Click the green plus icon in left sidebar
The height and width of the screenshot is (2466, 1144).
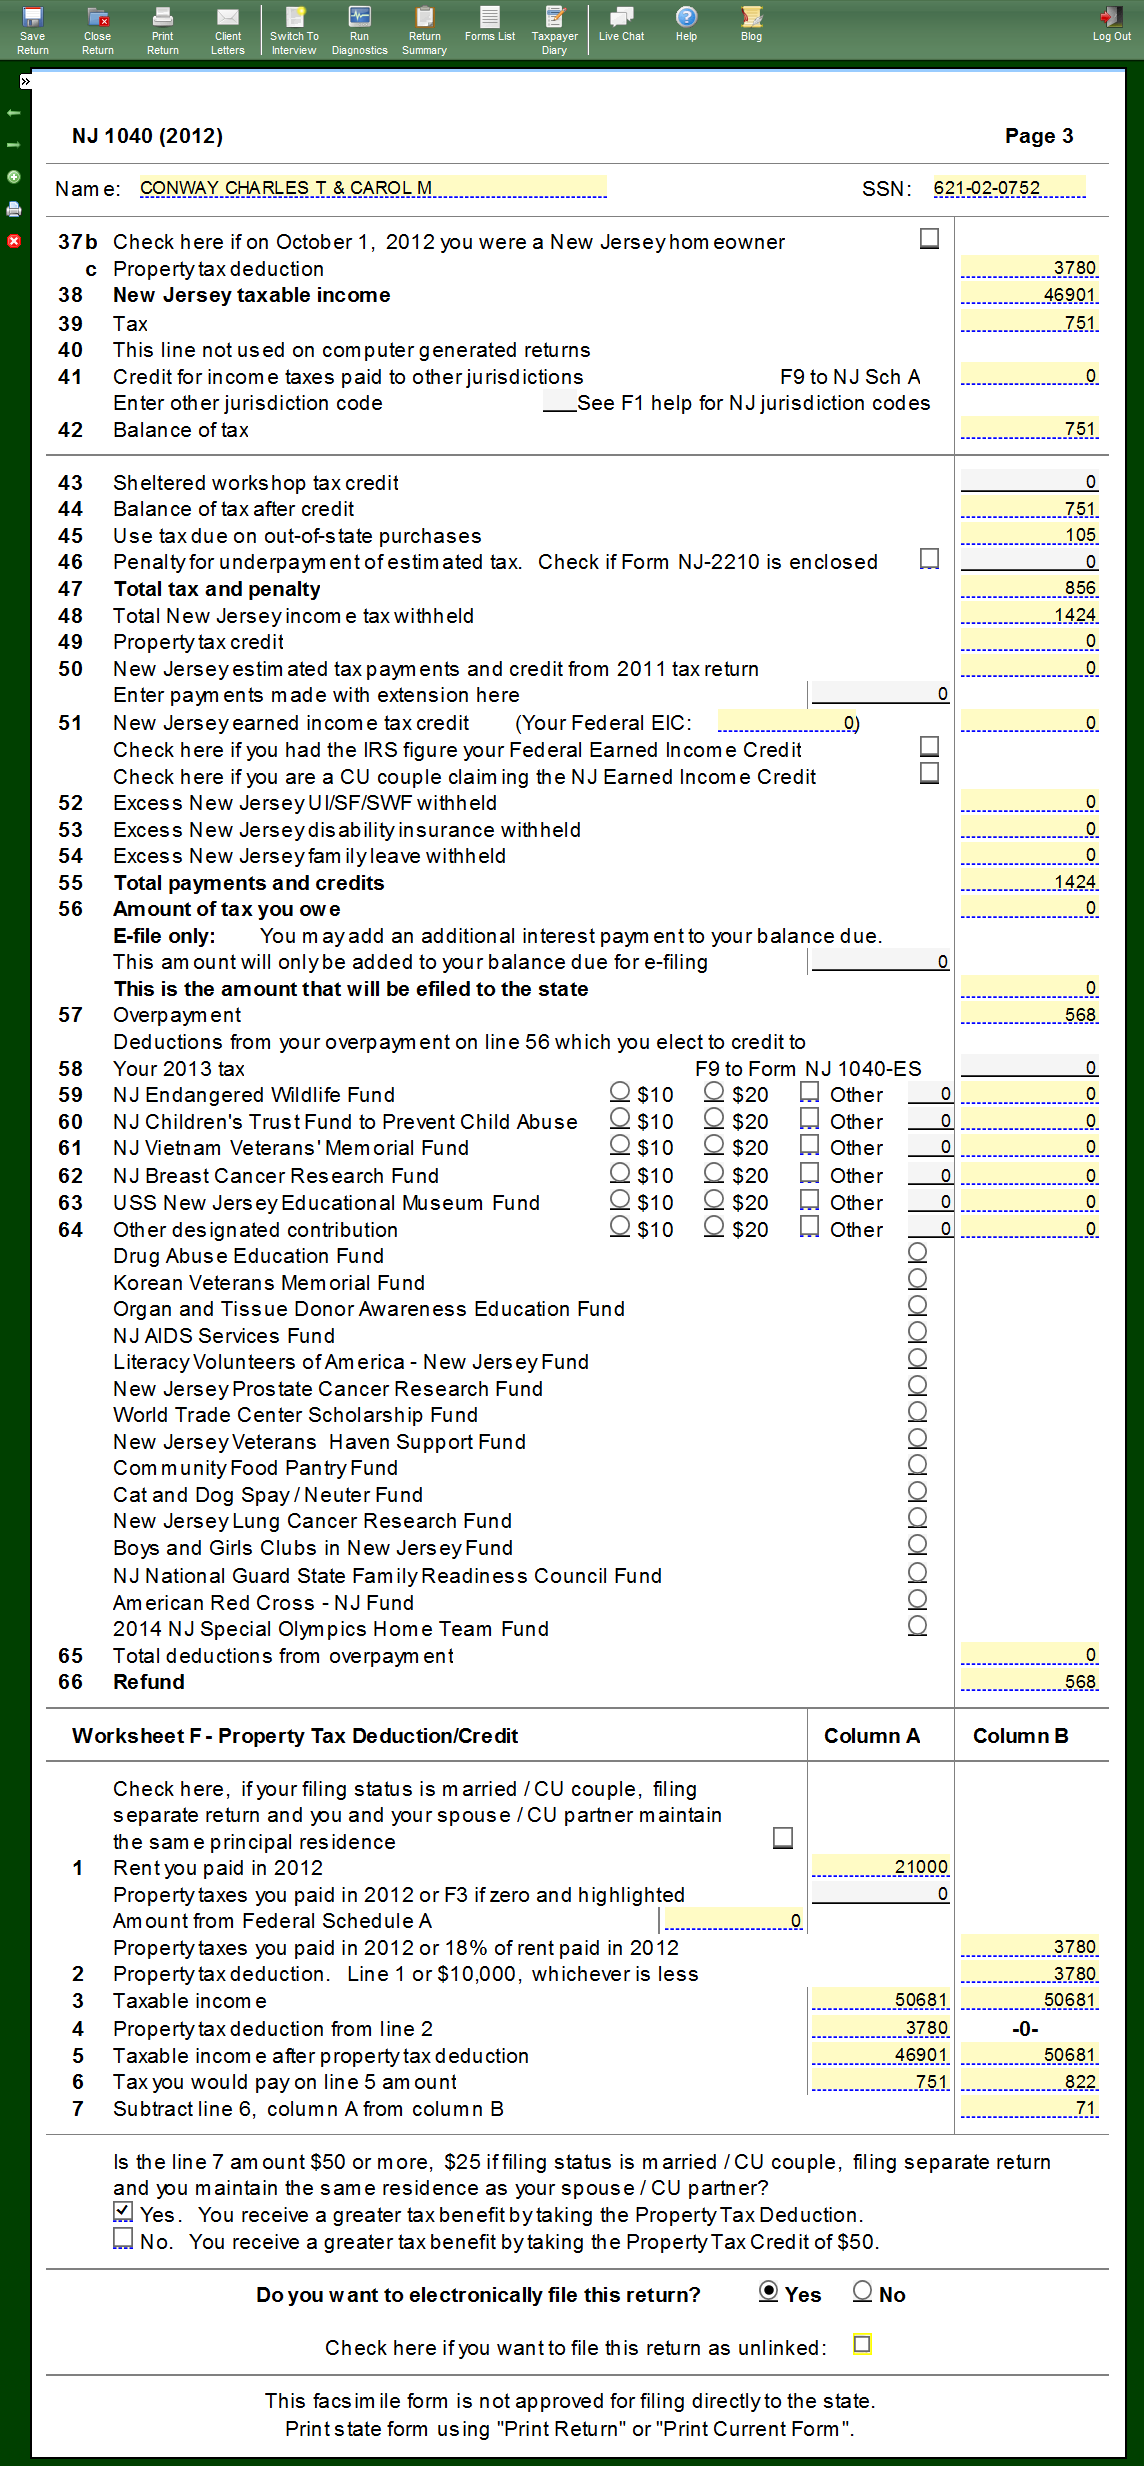(14, 177)
